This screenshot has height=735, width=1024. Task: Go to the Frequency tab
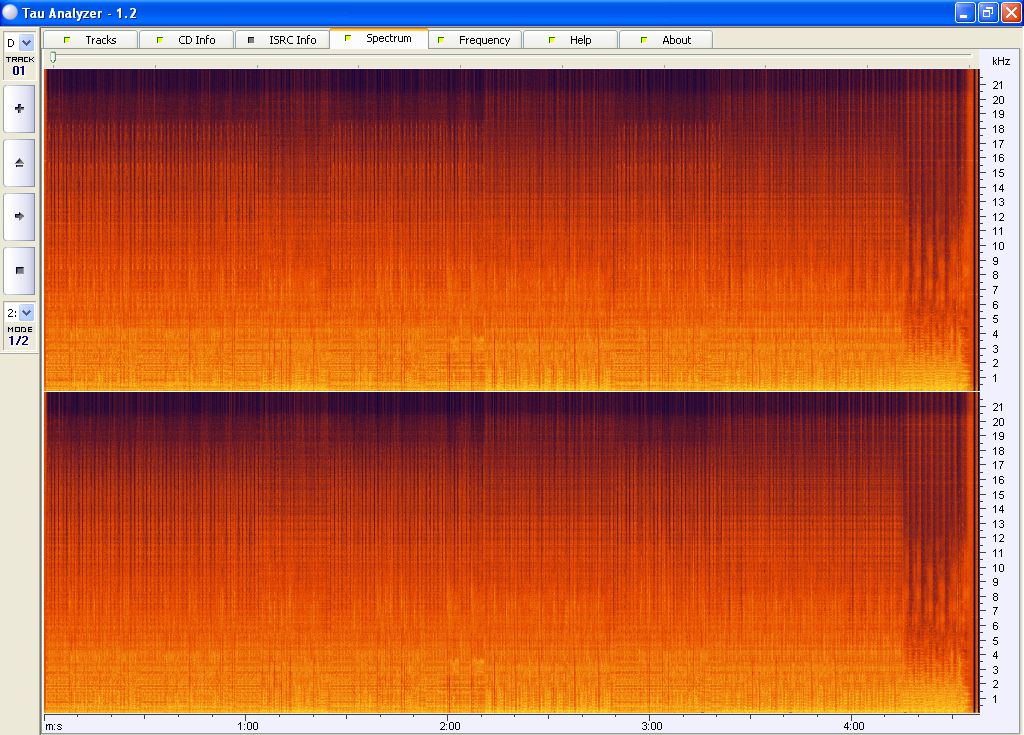point(475,40)
